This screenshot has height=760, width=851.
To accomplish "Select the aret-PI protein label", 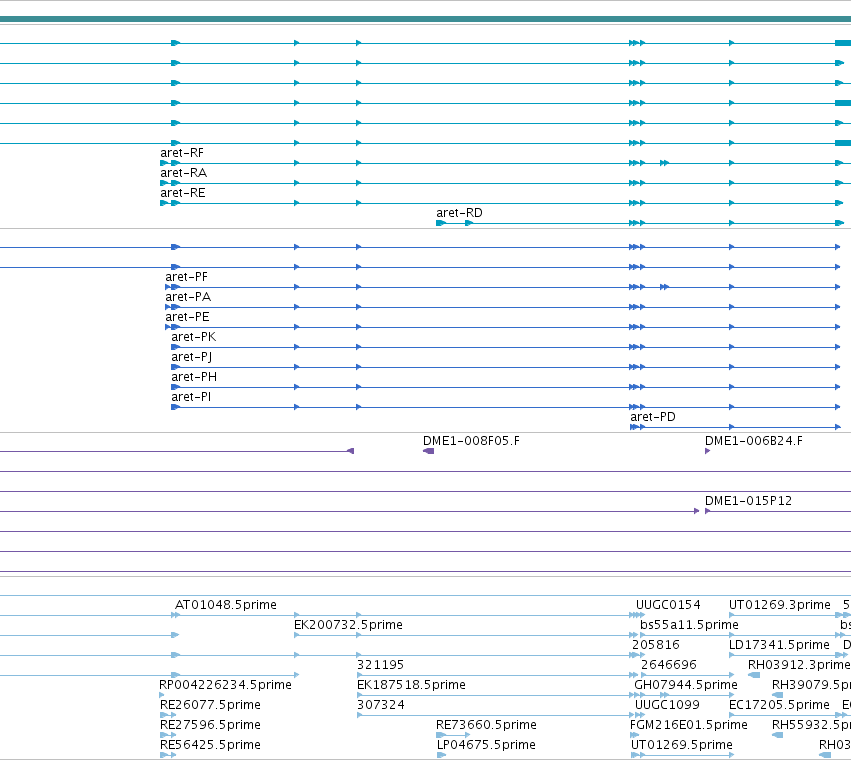I will pos(191,397).
